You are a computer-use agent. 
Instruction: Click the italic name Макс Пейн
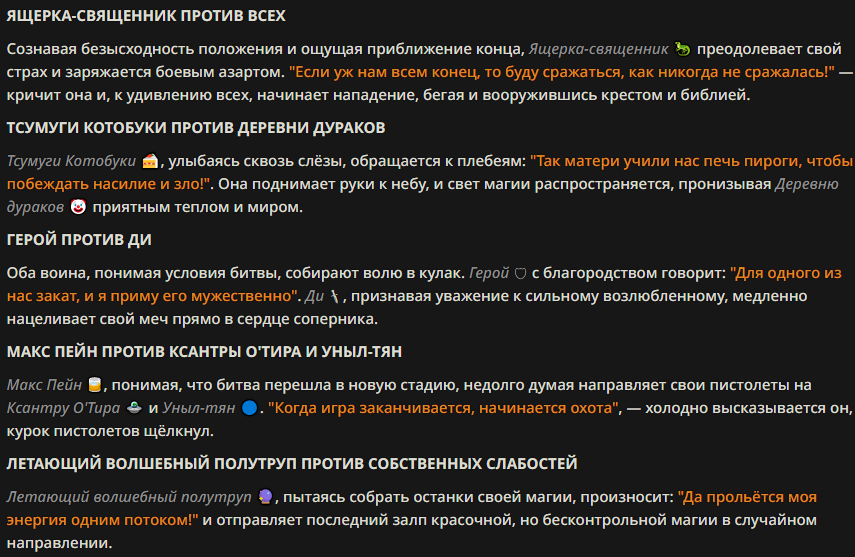click(x=44, y=385)
